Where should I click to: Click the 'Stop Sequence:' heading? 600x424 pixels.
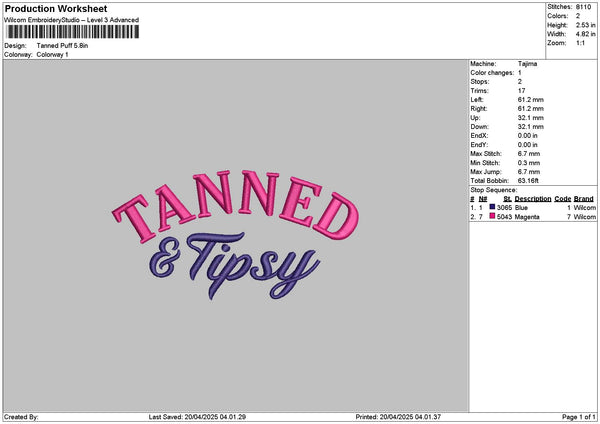pyautogui.click(x=494, y=190)
